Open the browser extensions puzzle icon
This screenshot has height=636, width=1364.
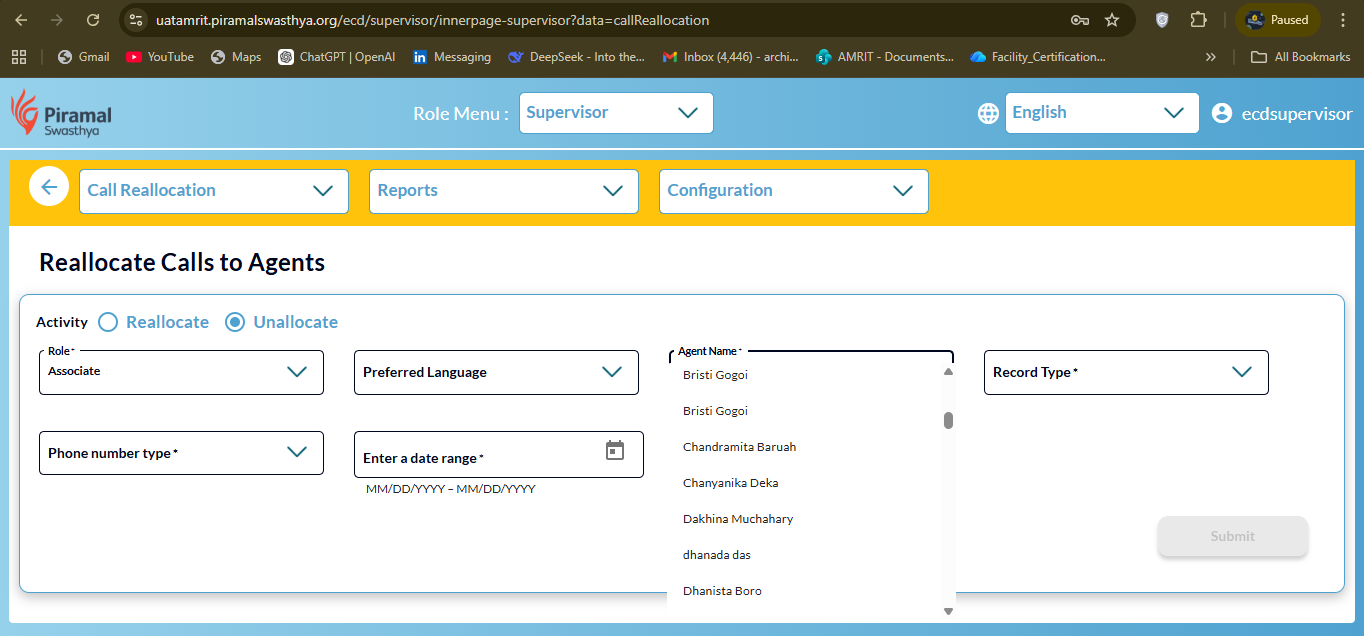point(1198,20)
